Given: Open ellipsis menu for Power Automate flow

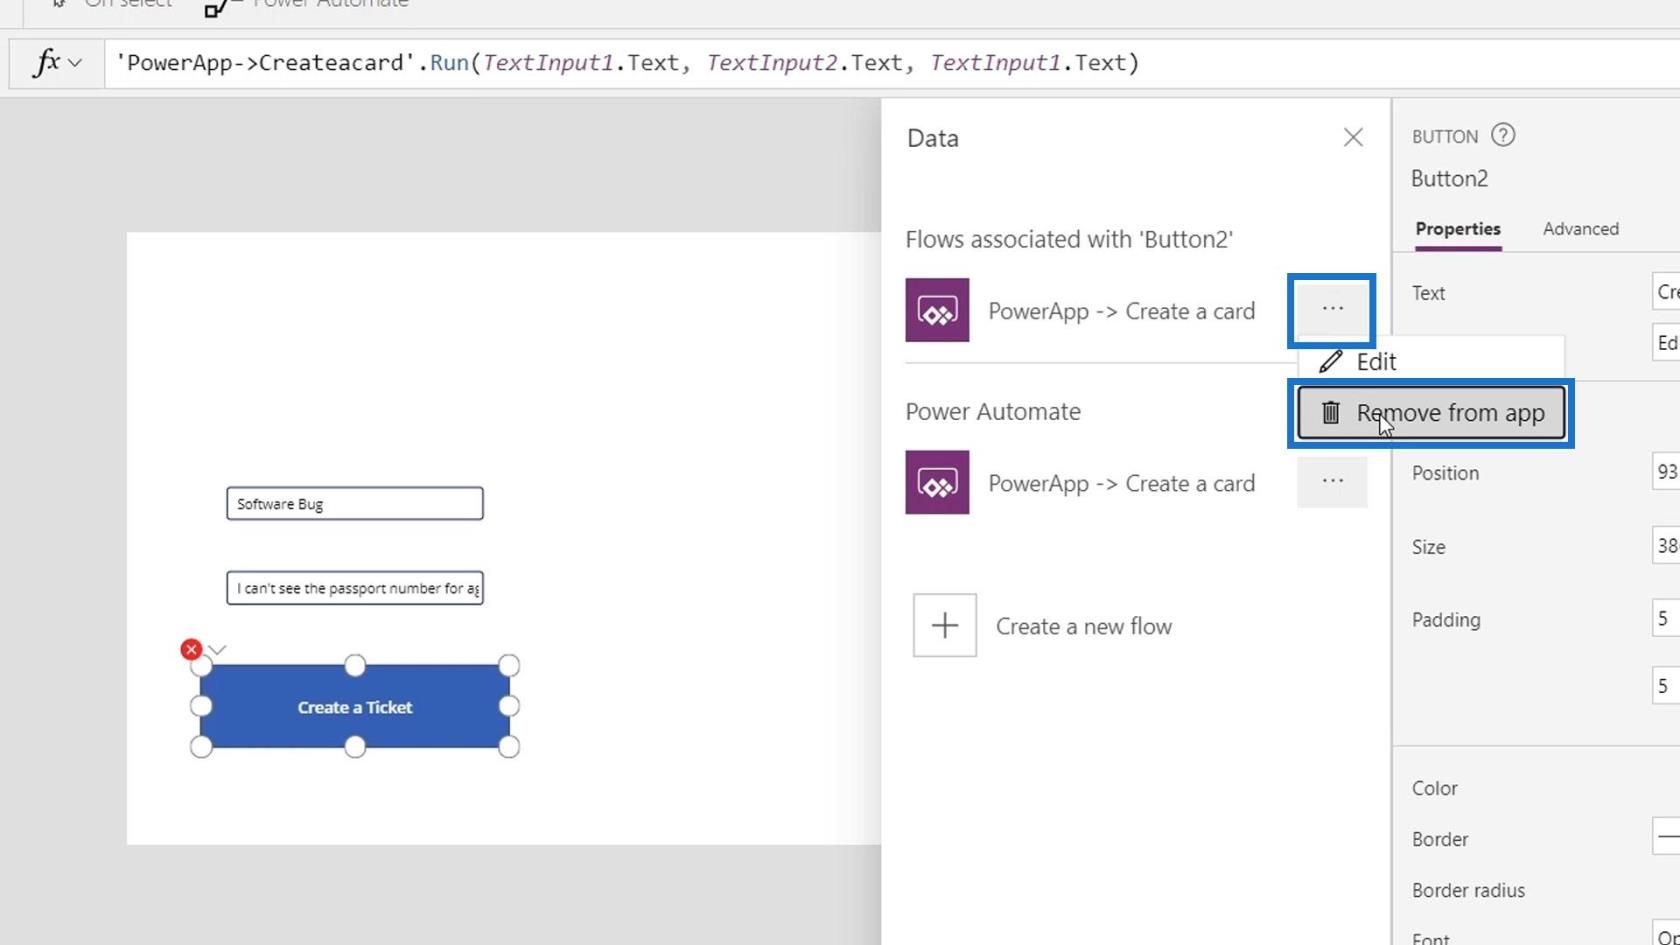Looking at the screenshot, I should coord(1332,481).
